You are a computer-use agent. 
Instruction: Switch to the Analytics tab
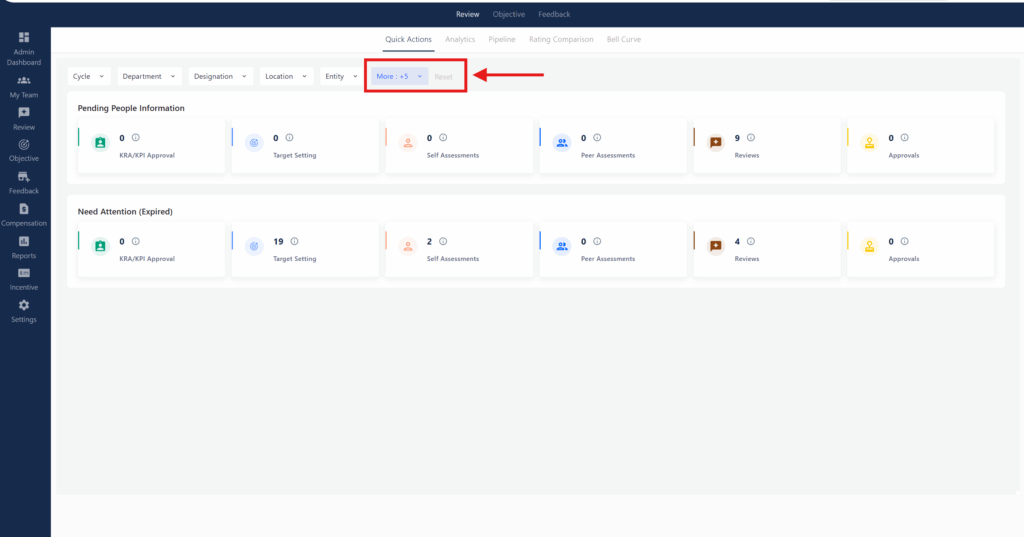click(460, 40)
